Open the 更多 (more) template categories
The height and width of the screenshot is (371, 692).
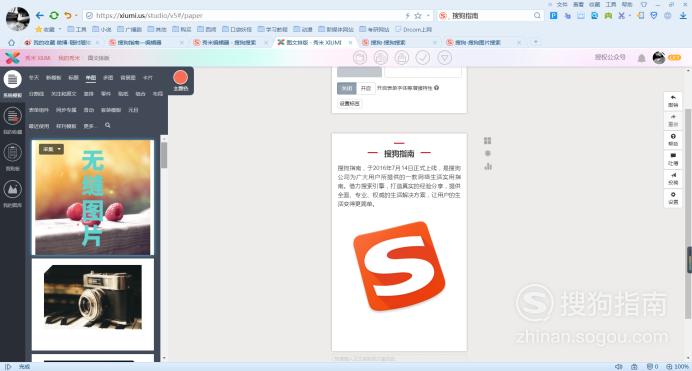click(x=89, y=126)
